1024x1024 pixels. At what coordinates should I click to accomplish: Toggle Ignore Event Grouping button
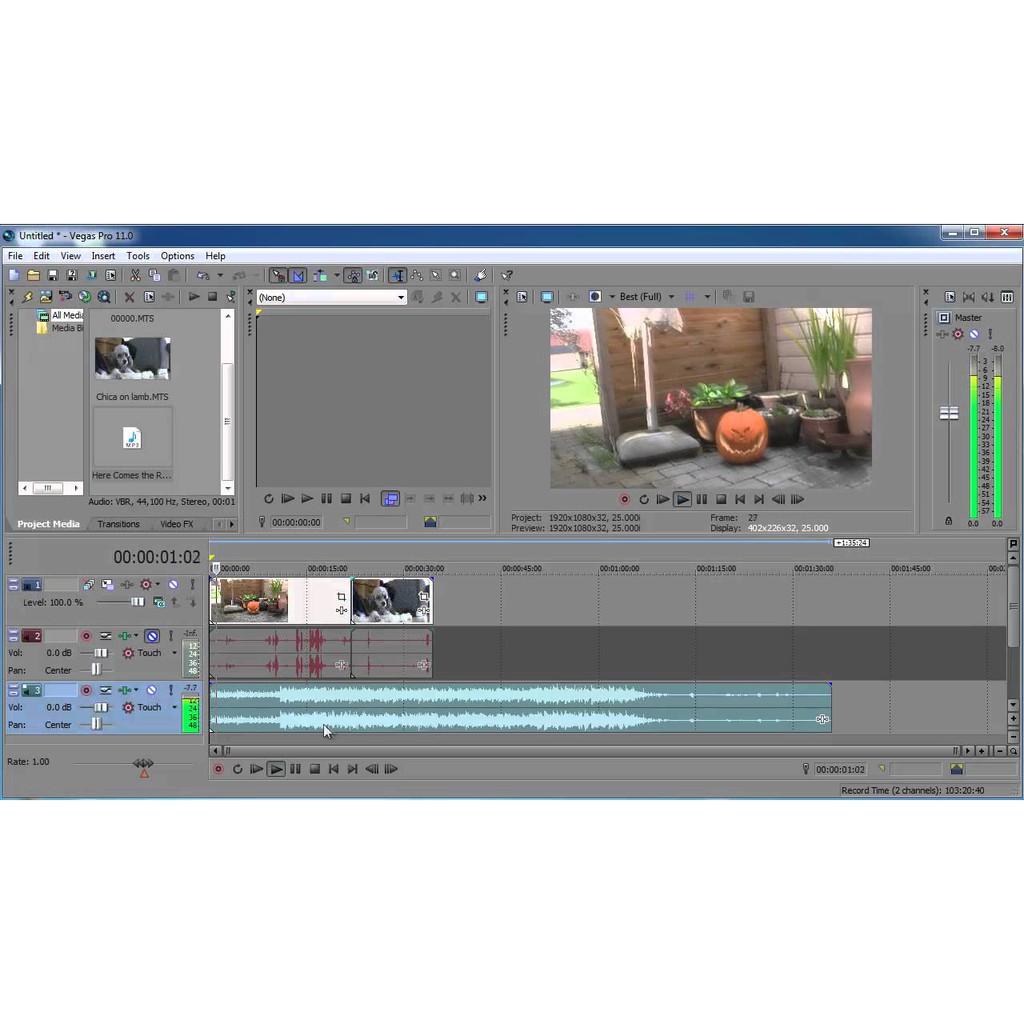pos(372,276)
